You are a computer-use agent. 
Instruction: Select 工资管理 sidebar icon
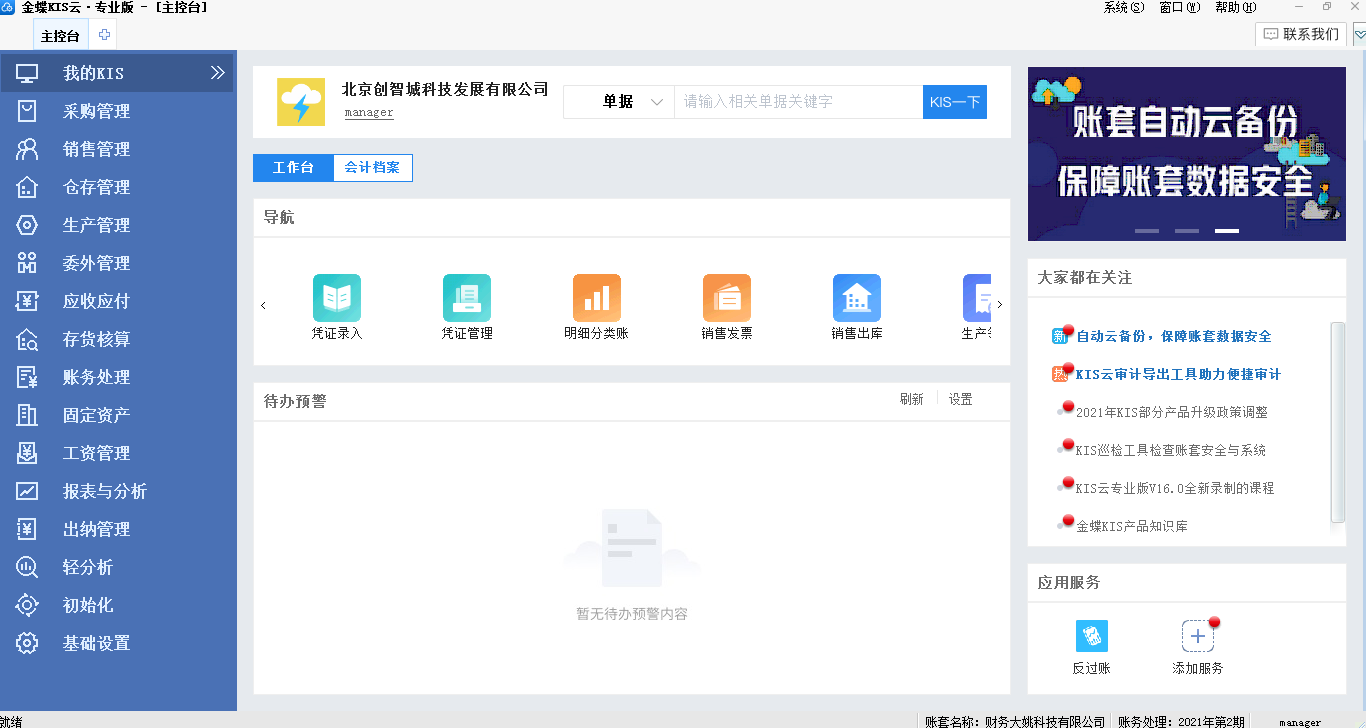point(27,453)
